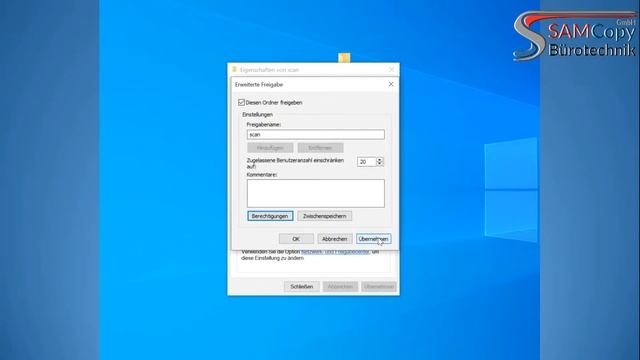Select the folder icon on the desktop

coord(344,58)
